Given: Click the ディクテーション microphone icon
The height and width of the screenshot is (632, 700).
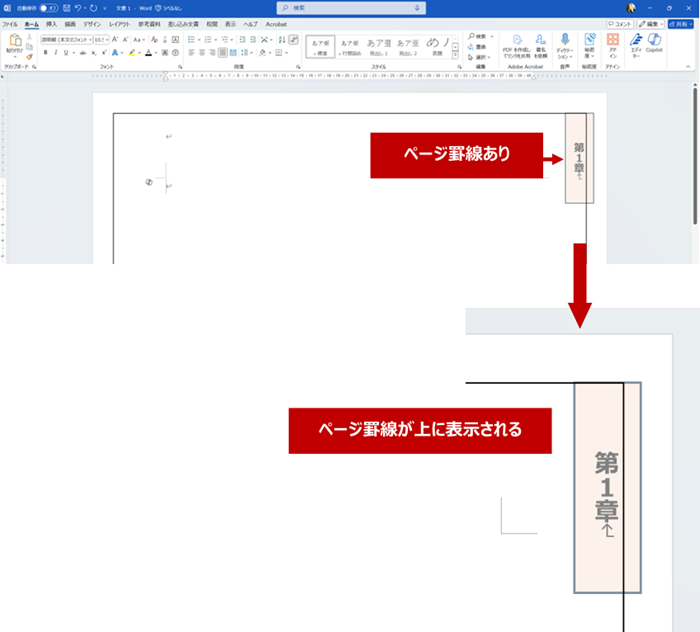Looking at the screenshot, I should [x=564, y=41].
